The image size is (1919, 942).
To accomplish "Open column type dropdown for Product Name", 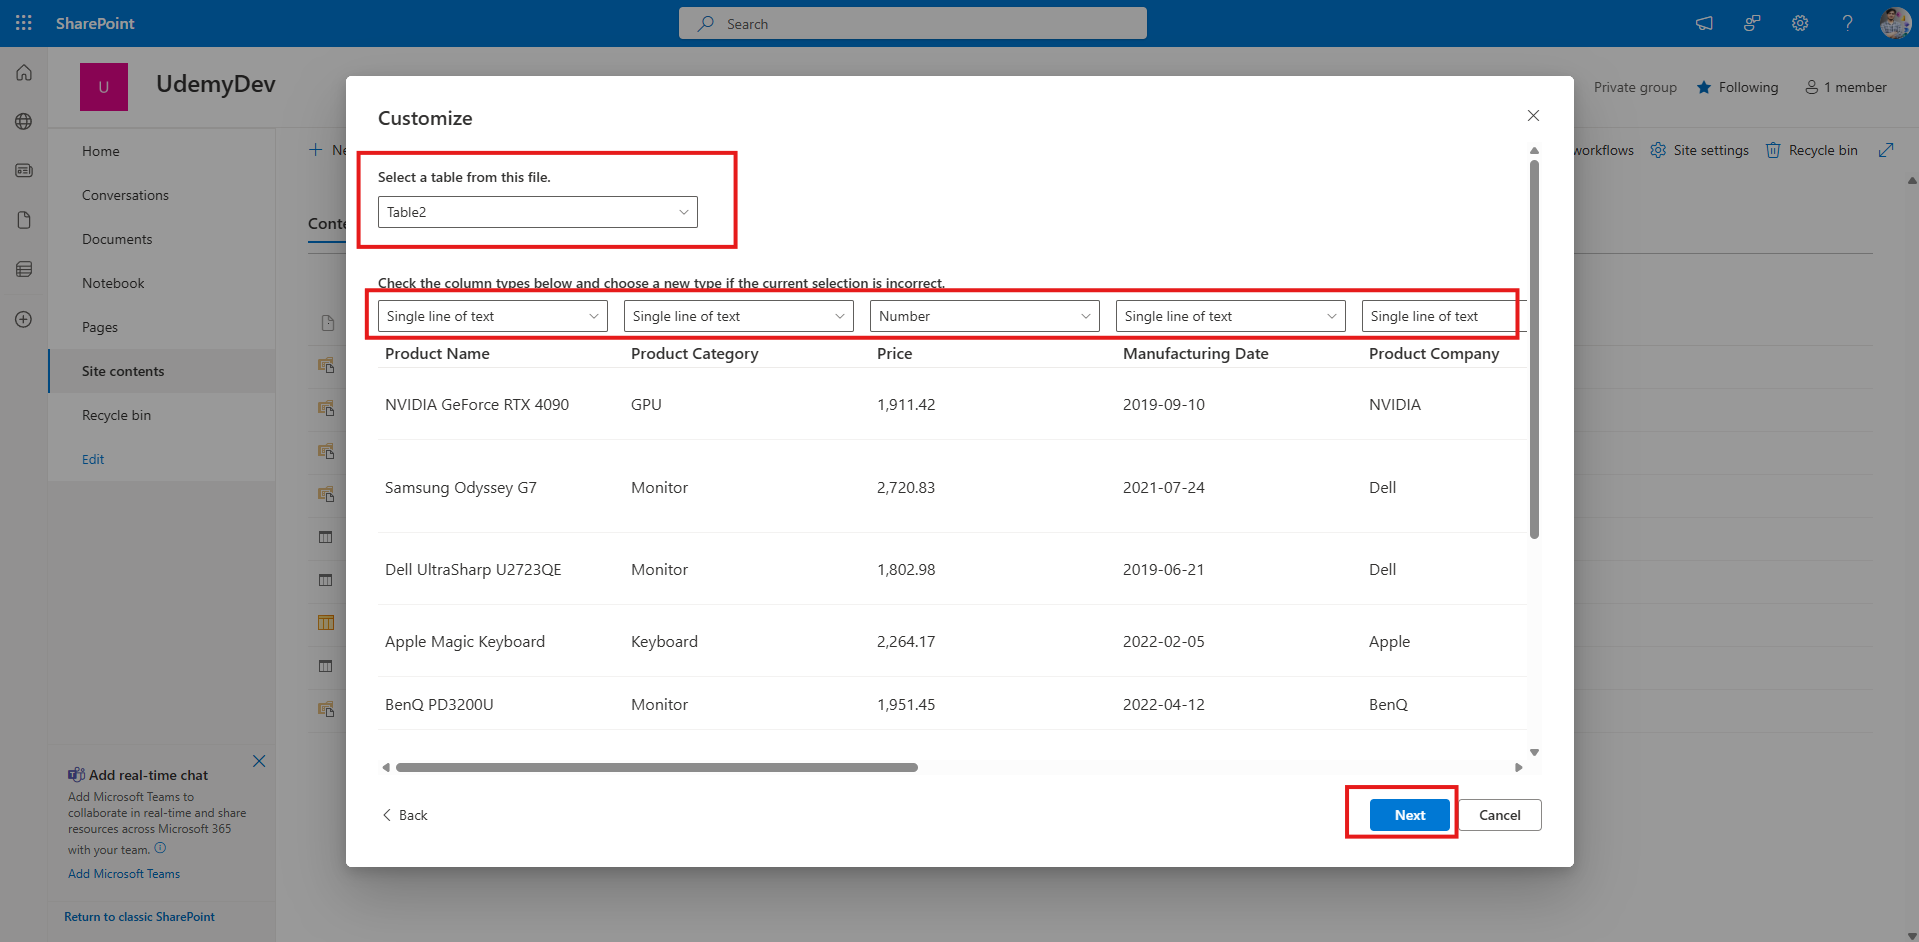I will [493, 316].
